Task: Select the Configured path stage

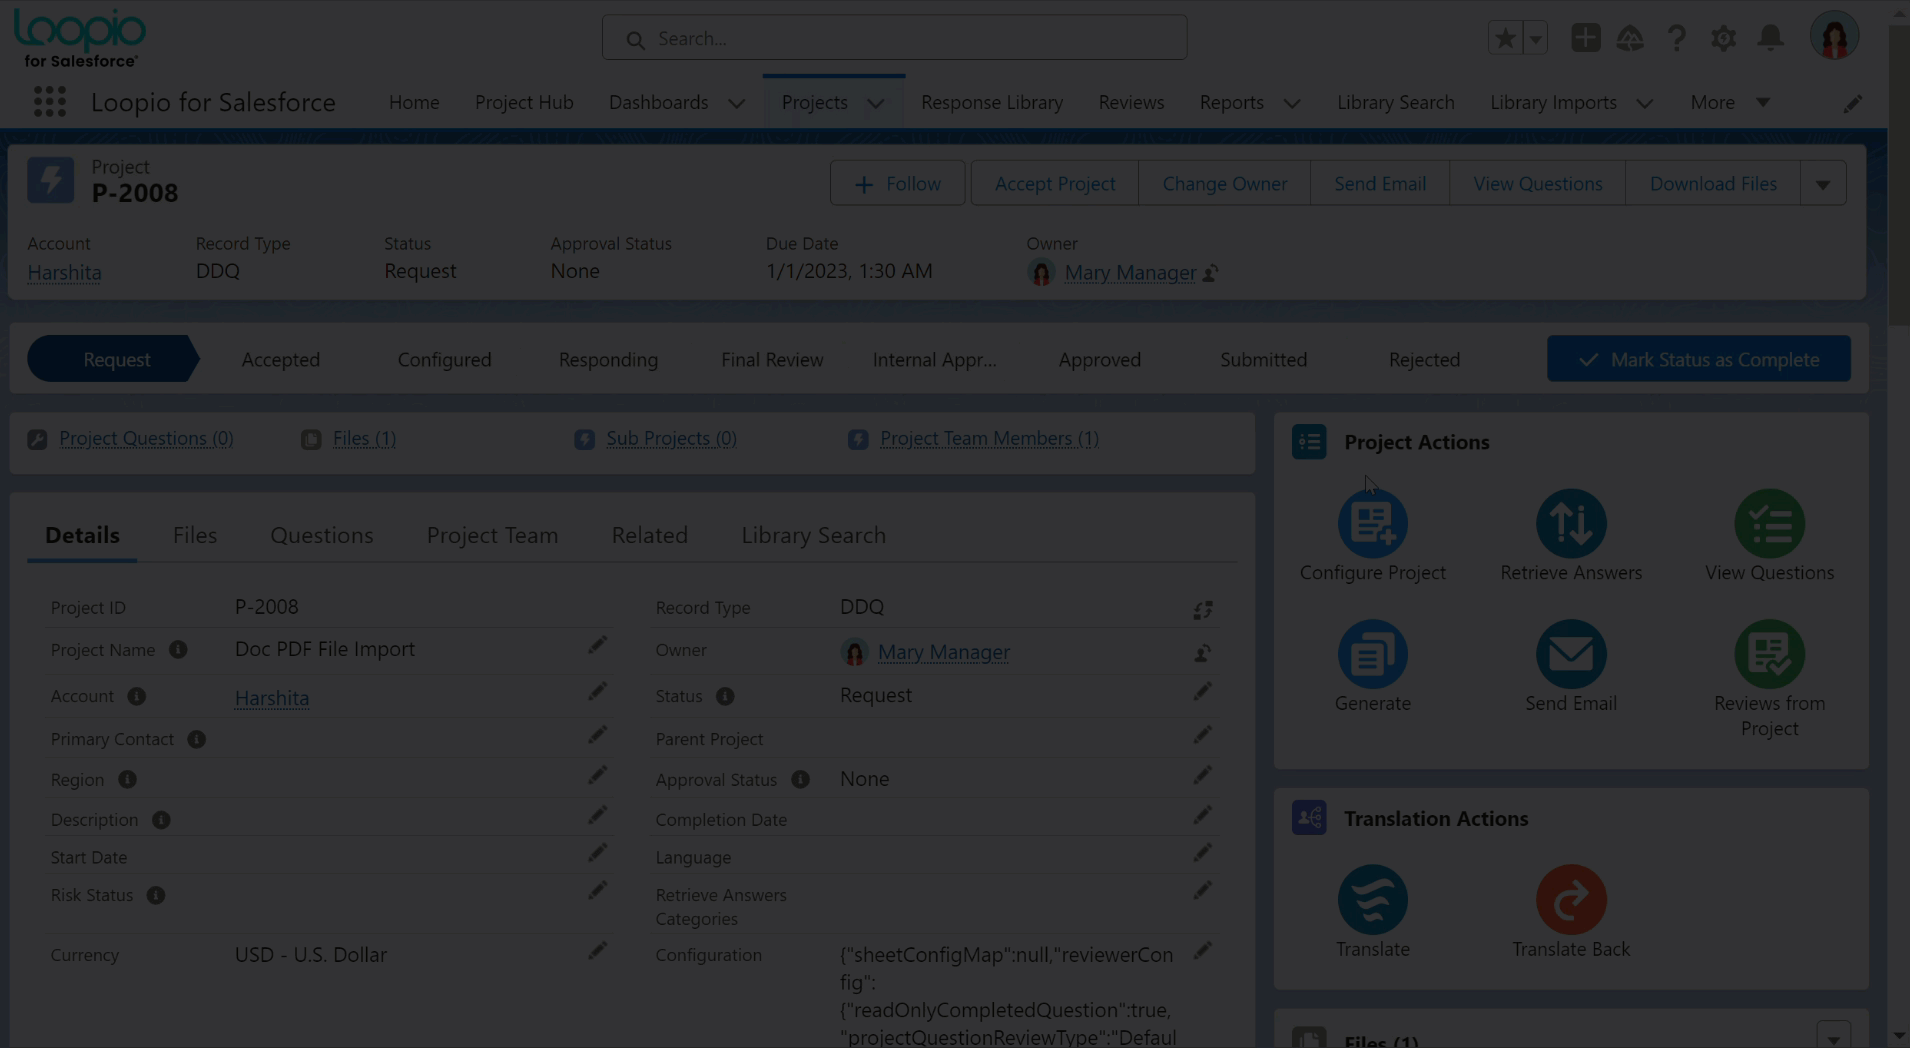Action: pos(444,360)
